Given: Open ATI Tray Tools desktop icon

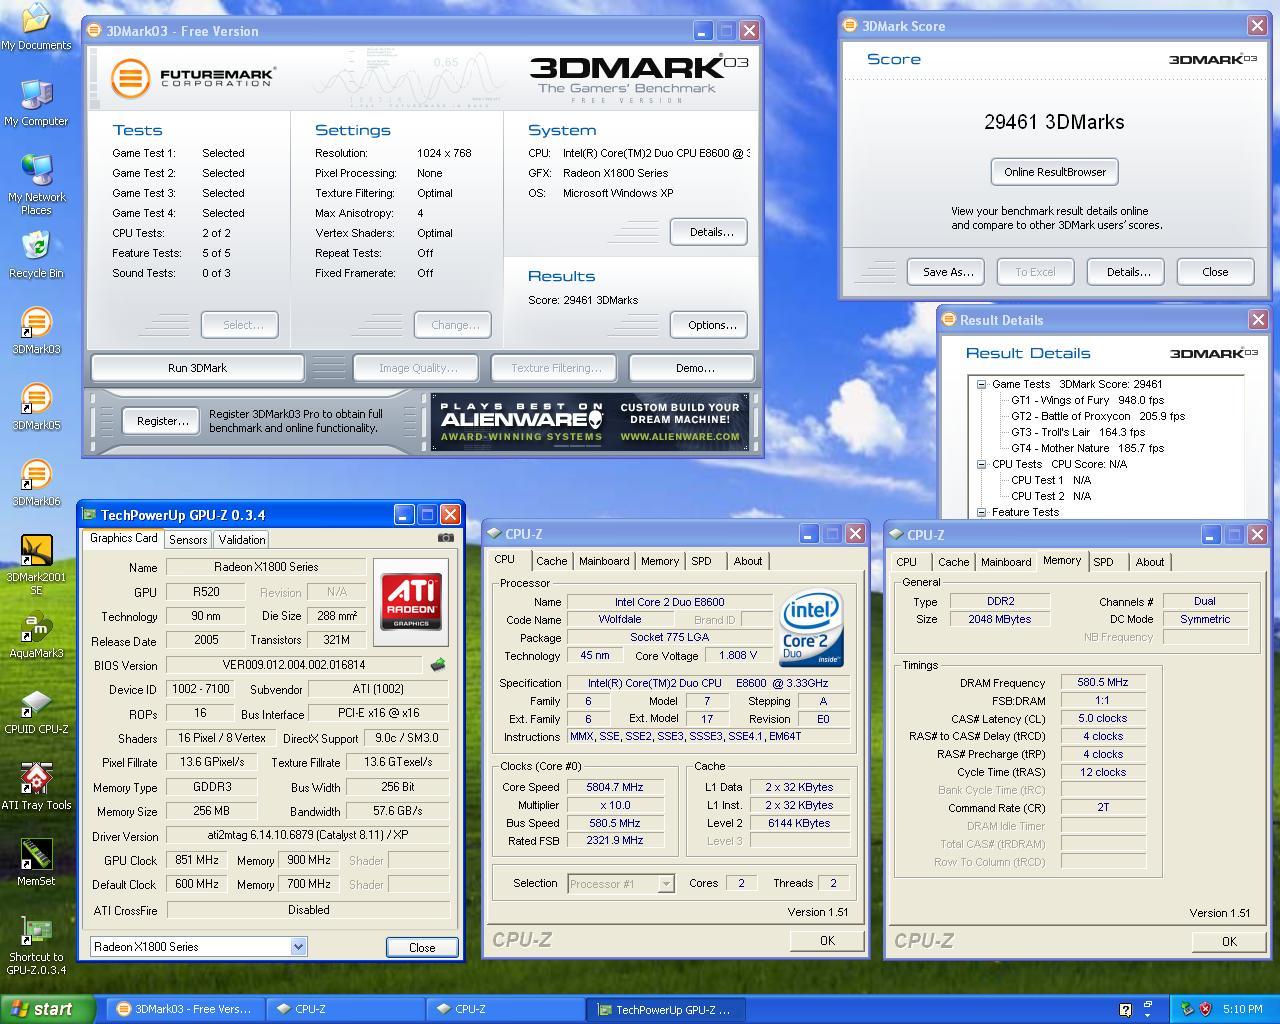Looking at the screenshot, I should point(36,787).
